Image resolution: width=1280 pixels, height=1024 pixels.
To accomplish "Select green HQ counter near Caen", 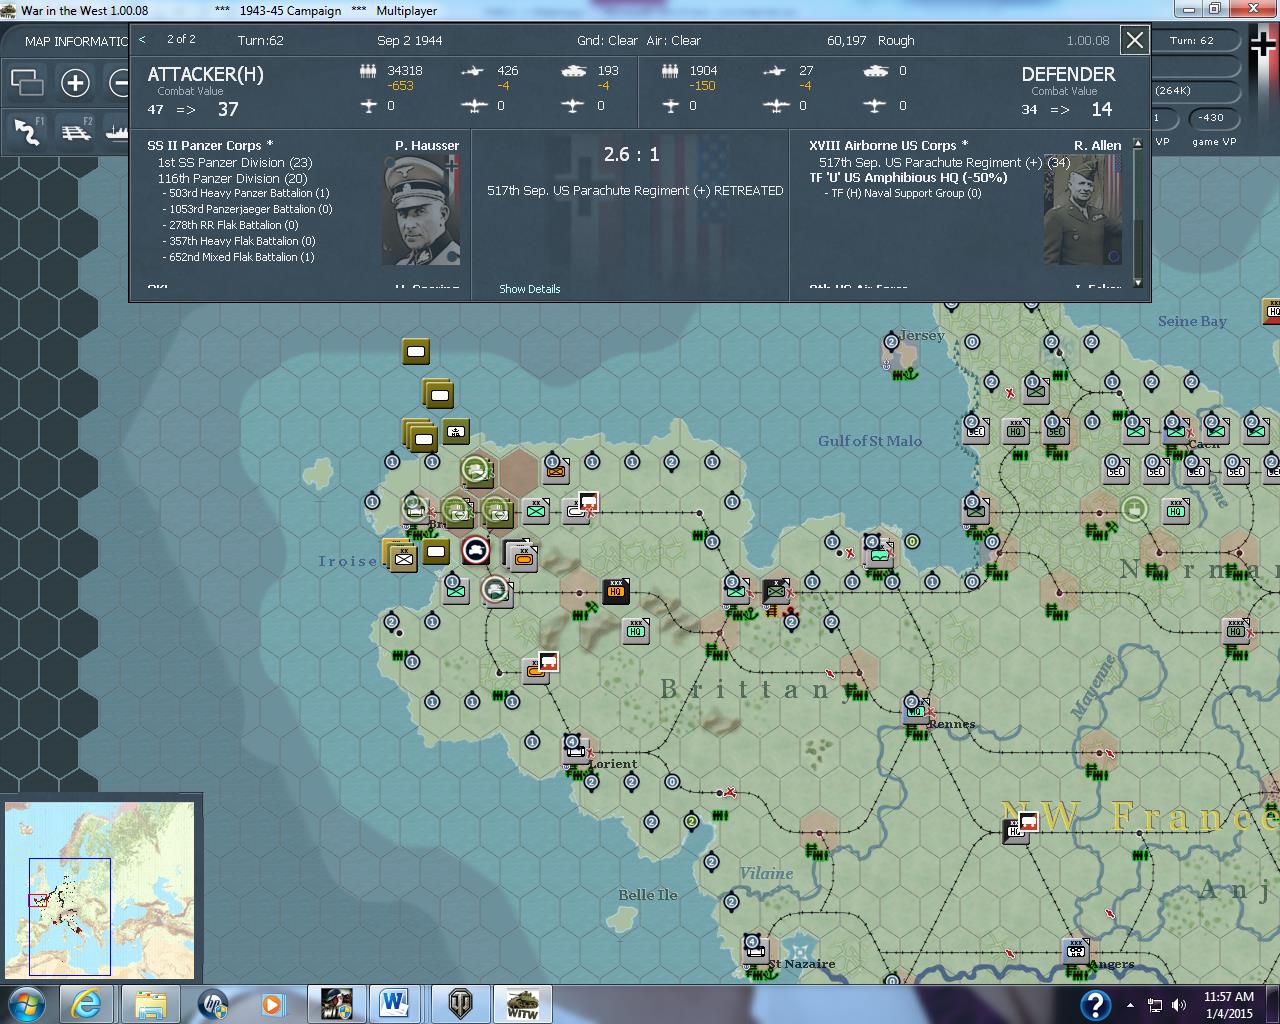I will [1177, 510].
